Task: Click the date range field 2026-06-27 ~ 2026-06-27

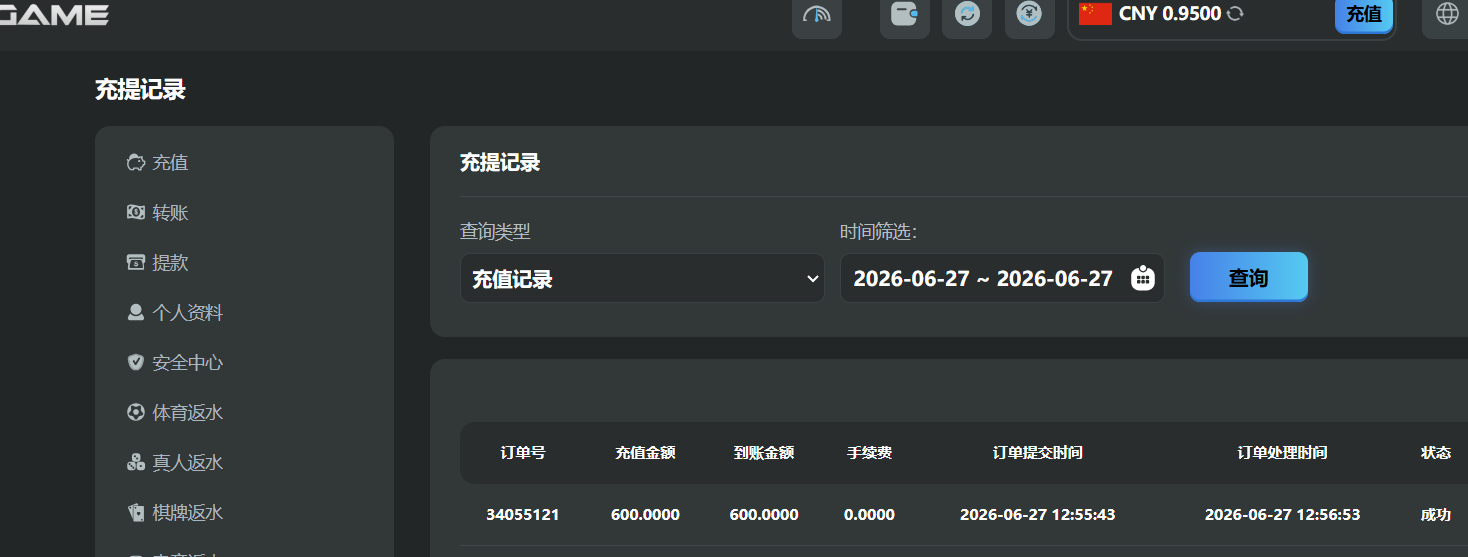Action: pyautogui.click(x=1002, y=278)
